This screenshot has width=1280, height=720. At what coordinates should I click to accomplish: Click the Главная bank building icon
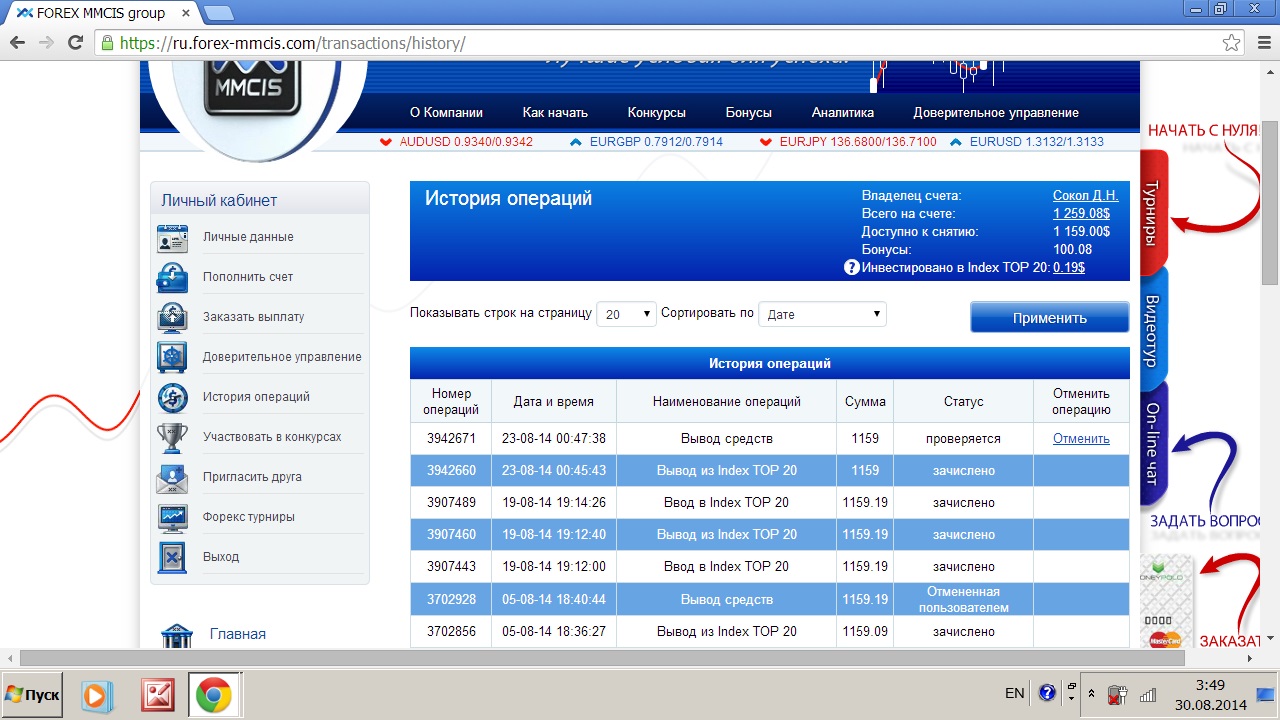click(x=177, y=634)
